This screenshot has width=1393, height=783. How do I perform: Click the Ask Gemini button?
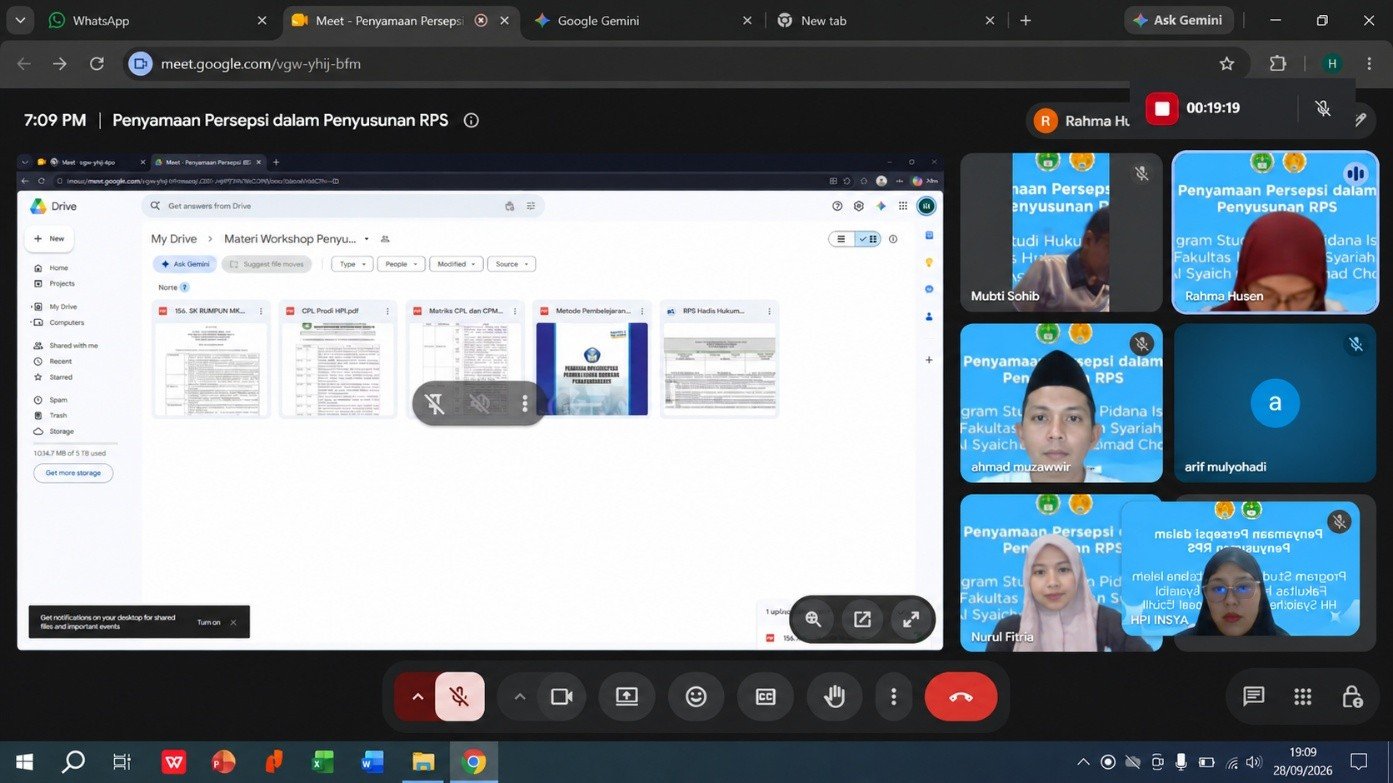1178,20
